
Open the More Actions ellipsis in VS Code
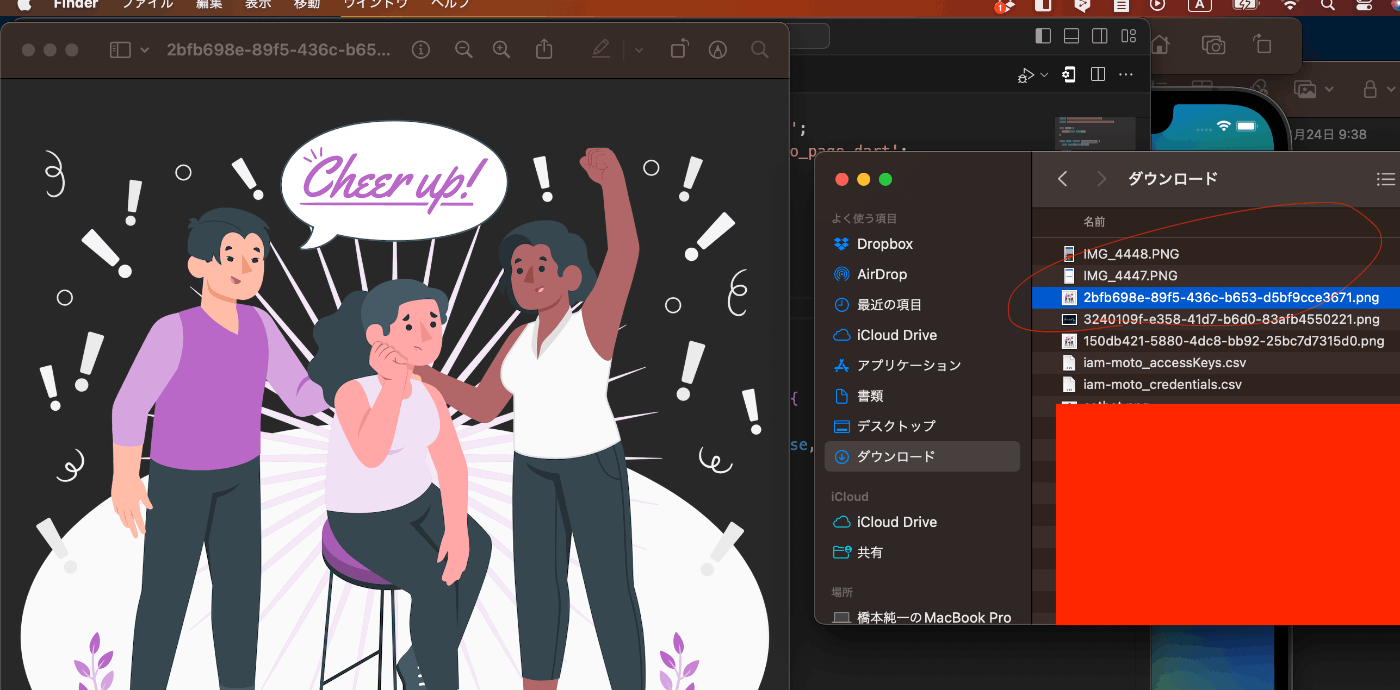coord(1126,75)
